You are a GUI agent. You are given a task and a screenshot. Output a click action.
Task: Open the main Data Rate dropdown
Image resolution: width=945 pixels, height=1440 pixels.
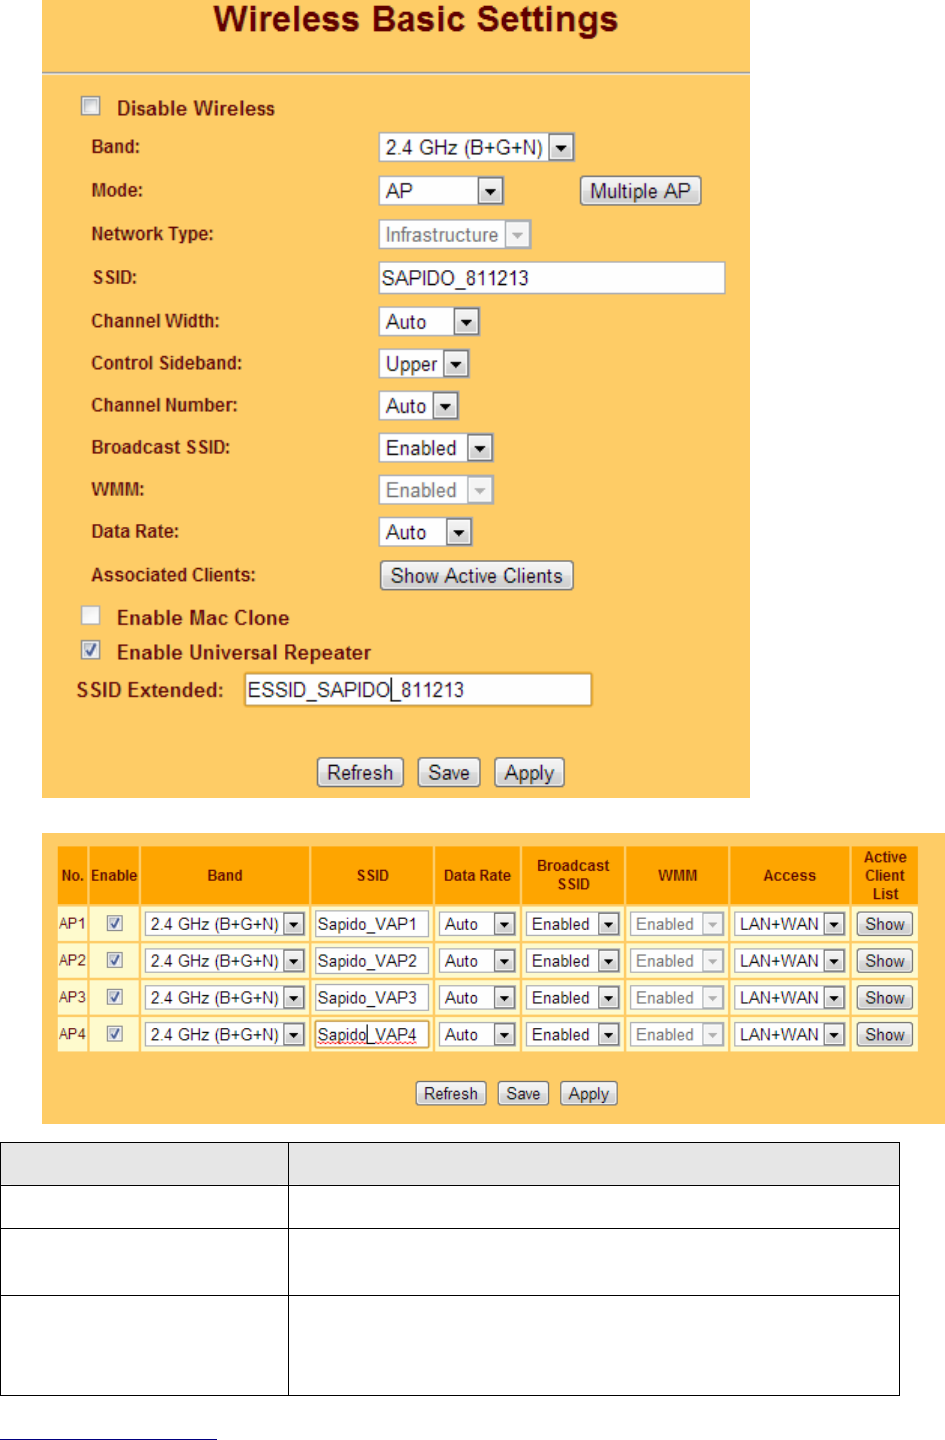[425, 532]
